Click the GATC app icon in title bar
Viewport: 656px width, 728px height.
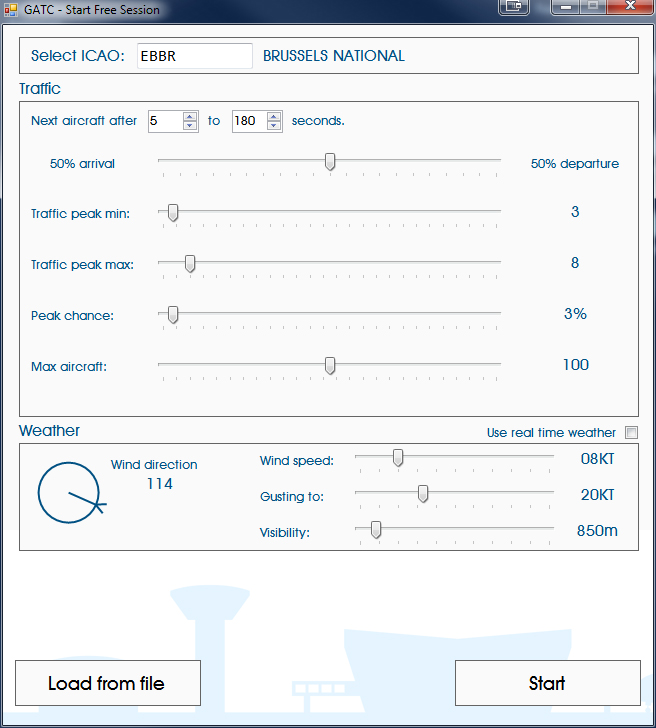click(x=11, y=10)
